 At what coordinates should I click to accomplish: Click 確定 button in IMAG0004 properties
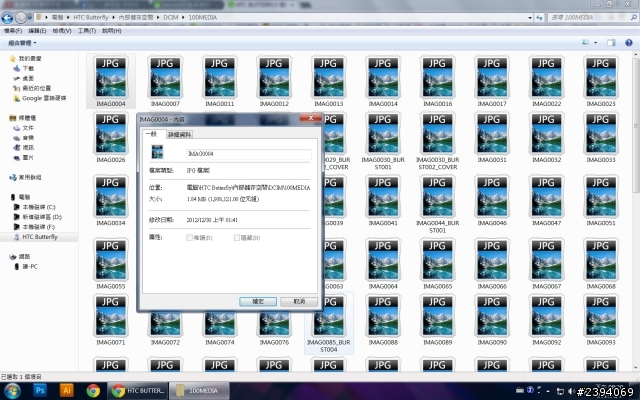pos(258,301)
